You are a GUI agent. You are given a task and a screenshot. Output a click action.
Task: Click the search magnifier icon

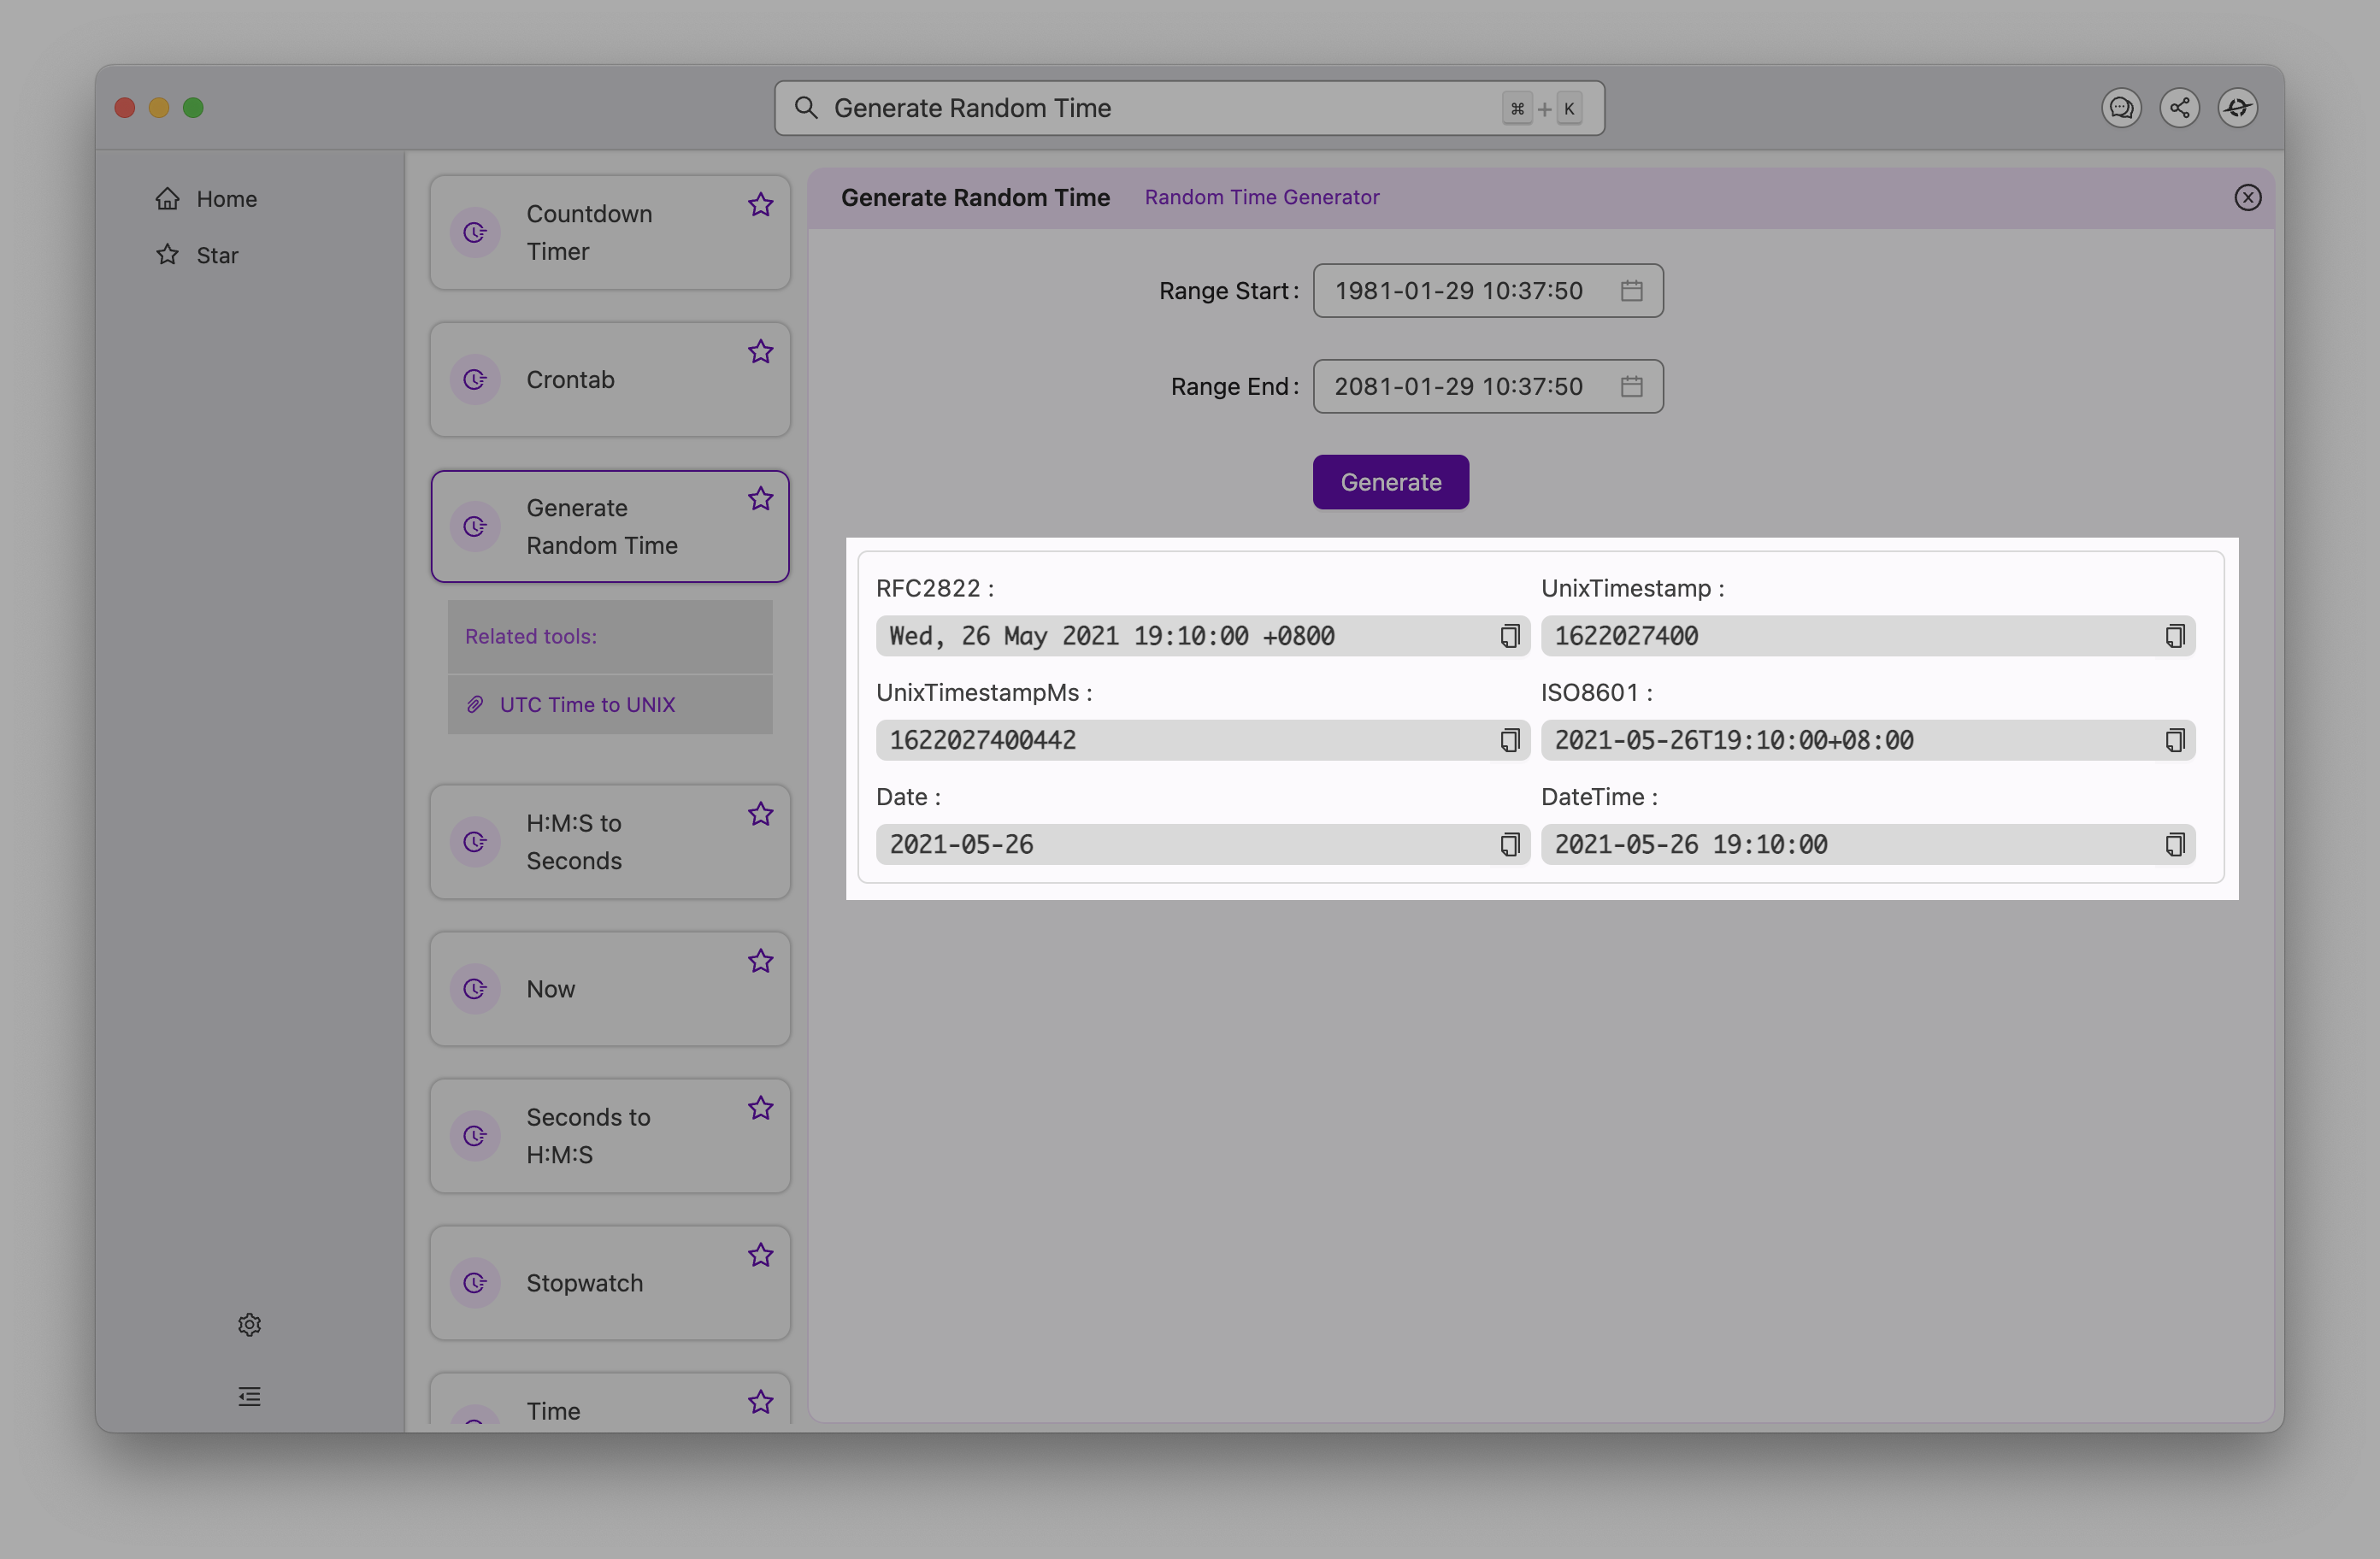click(806, 108)
